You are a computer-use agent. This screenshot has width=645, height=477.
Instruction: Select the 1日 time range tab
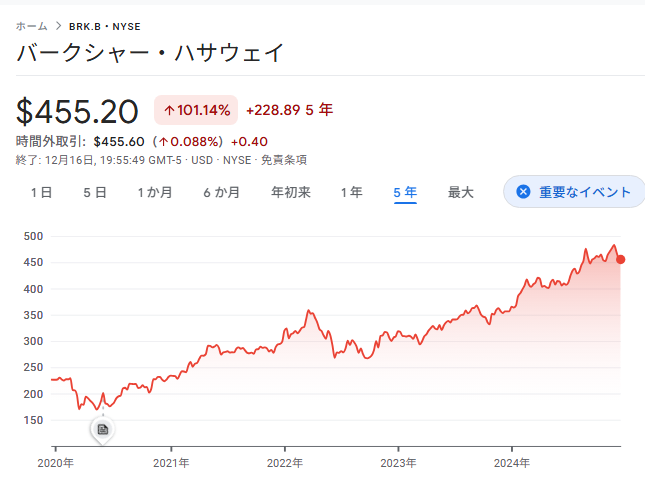(41, 192)
